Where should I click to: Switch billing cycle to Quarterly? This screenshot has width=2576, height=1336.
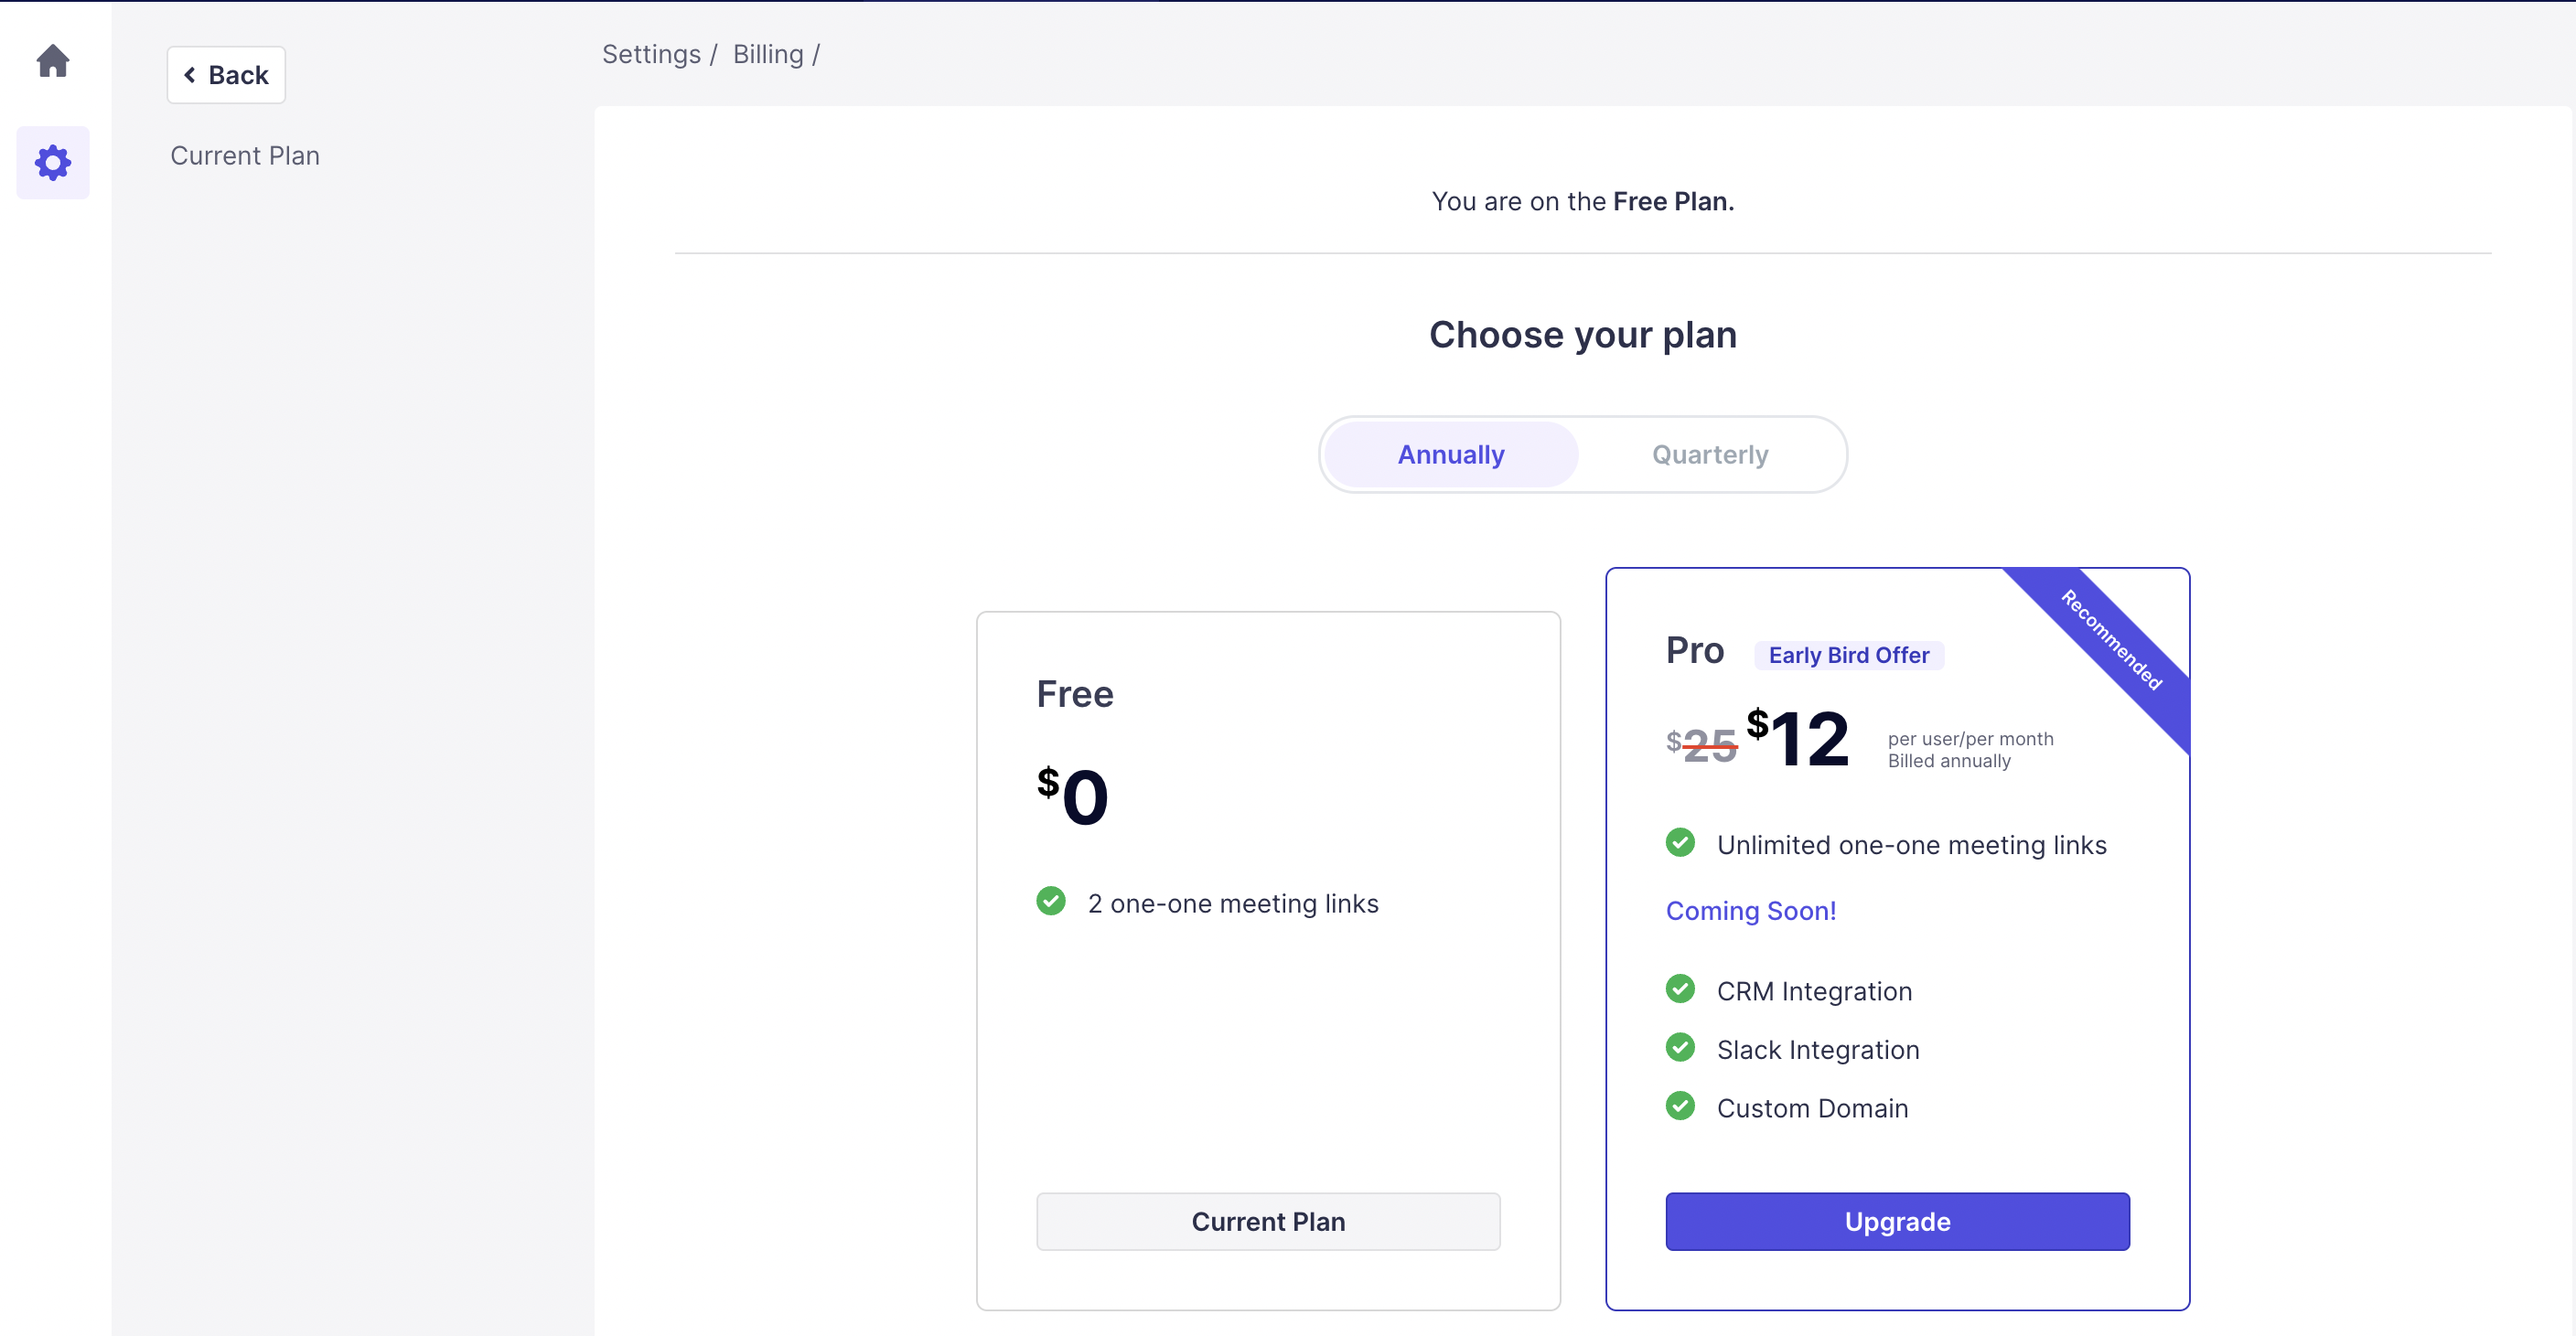click(x=1710, y=455)
